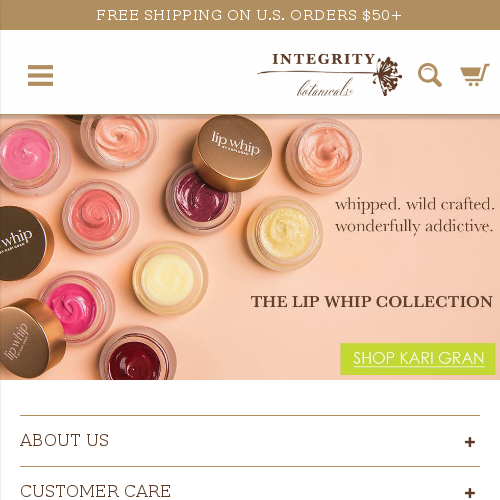
Task: Click the whipped wild crafted tagline text
Action: pos(414,215)
